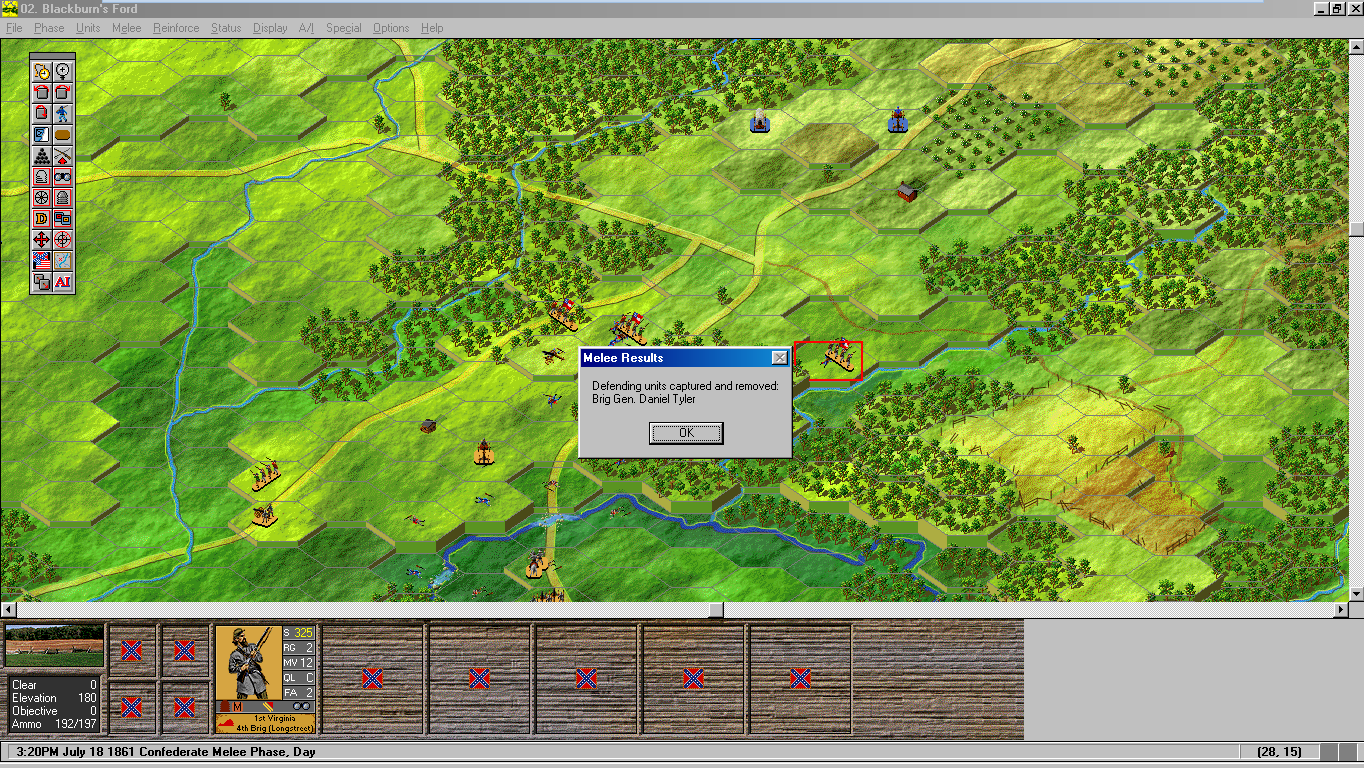Click the brown oval toolbar icon
Screen dimensions: 1364x768
[62, 134]
